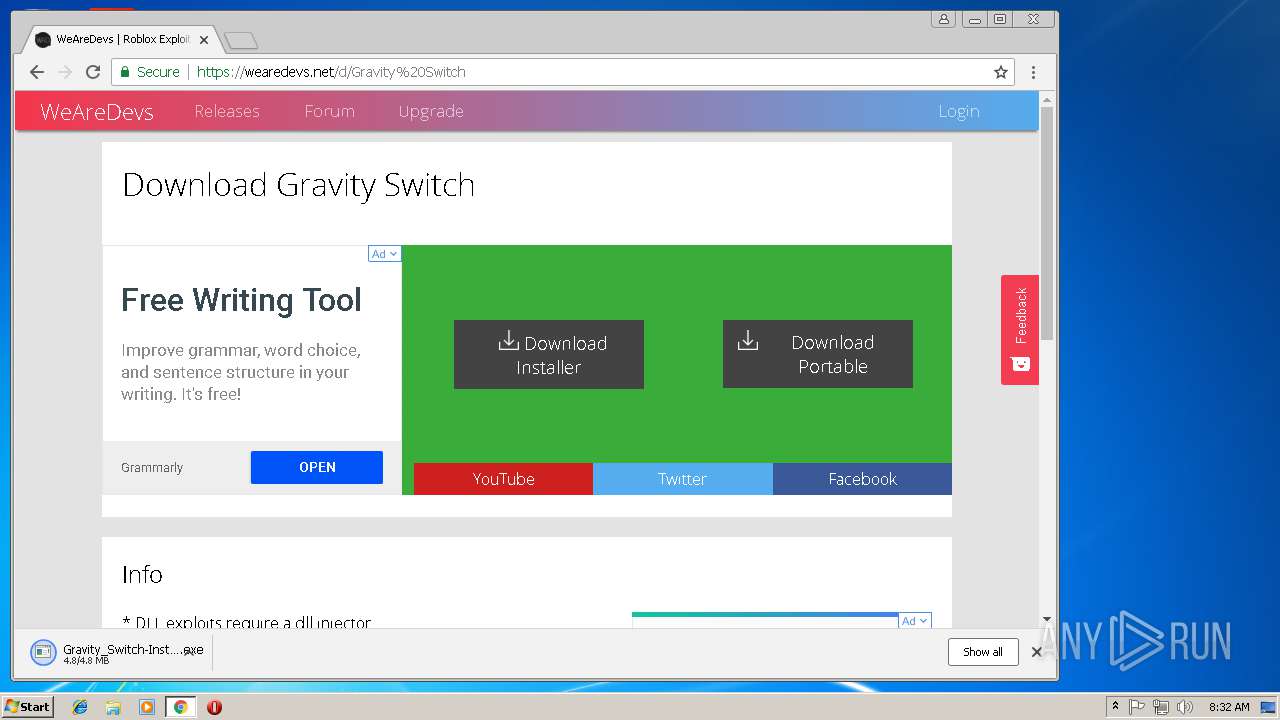The height and width of the screenshot is (720, 1280).
Task: Bookmark this page with the star icon
Action: [x=1000, y=72]
